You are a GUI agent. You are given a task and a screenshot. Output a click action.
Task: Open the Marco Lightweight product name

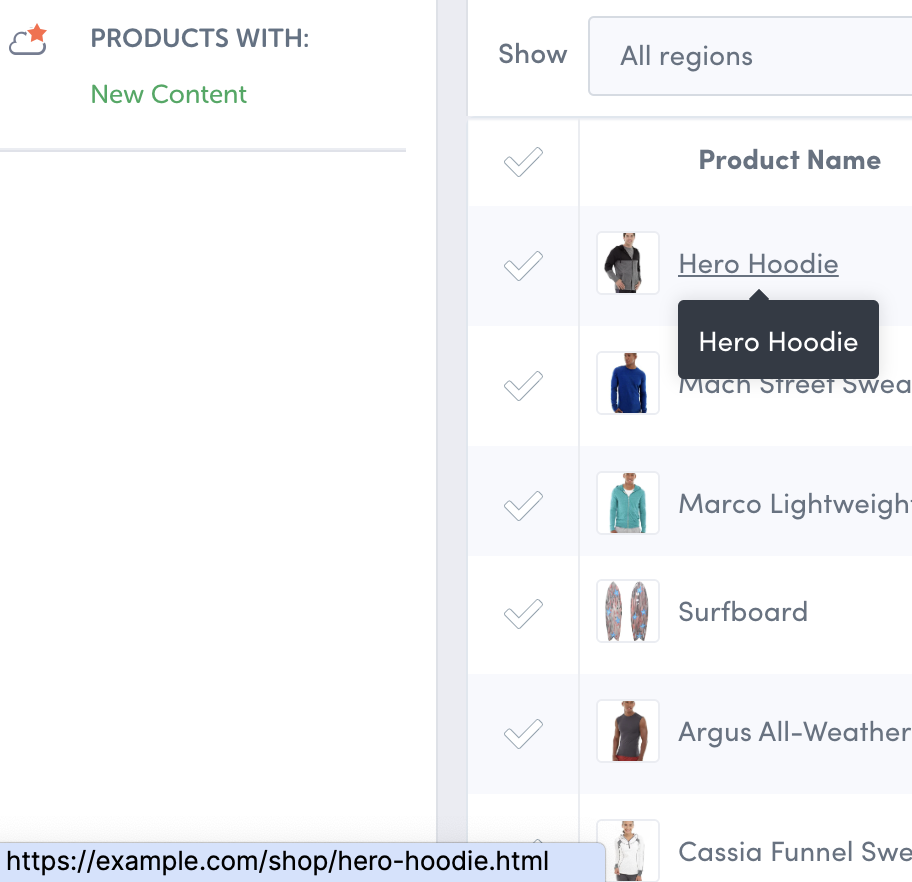click(794, 503)
